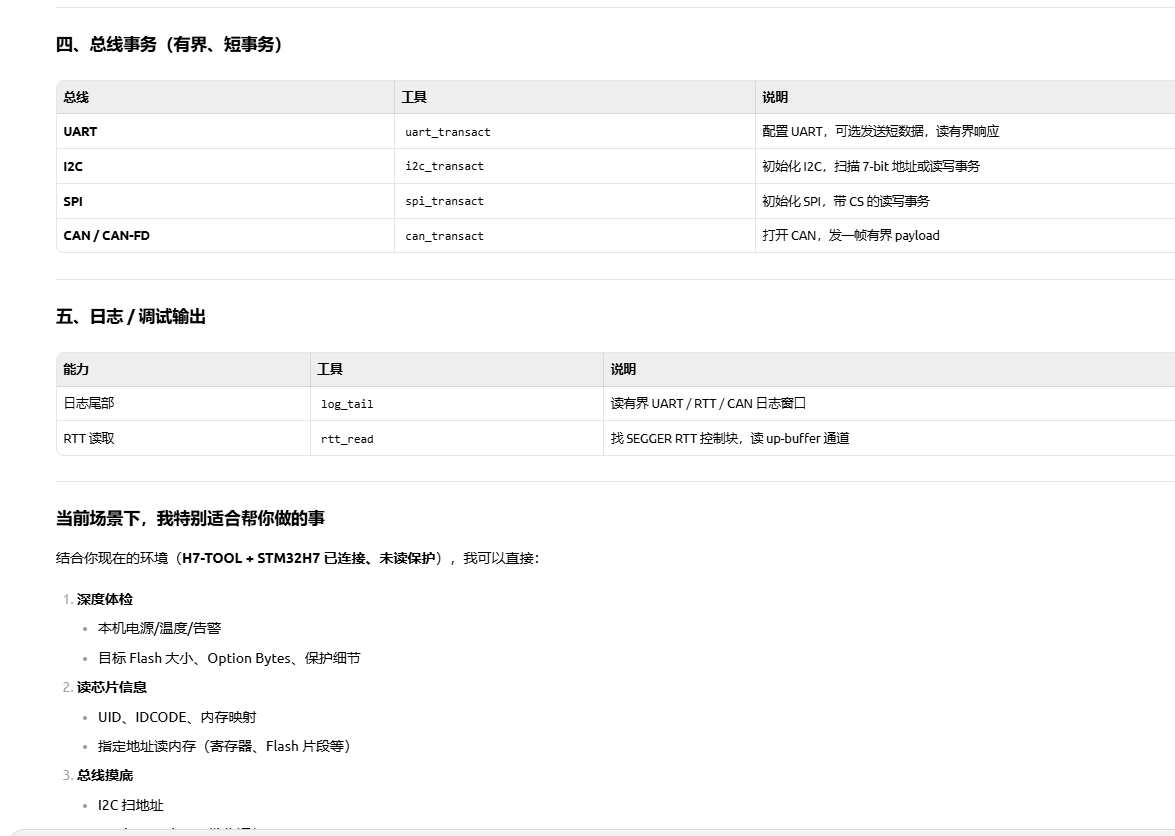
Task: Click the uart_transact tool name
Action: point(447,132)
